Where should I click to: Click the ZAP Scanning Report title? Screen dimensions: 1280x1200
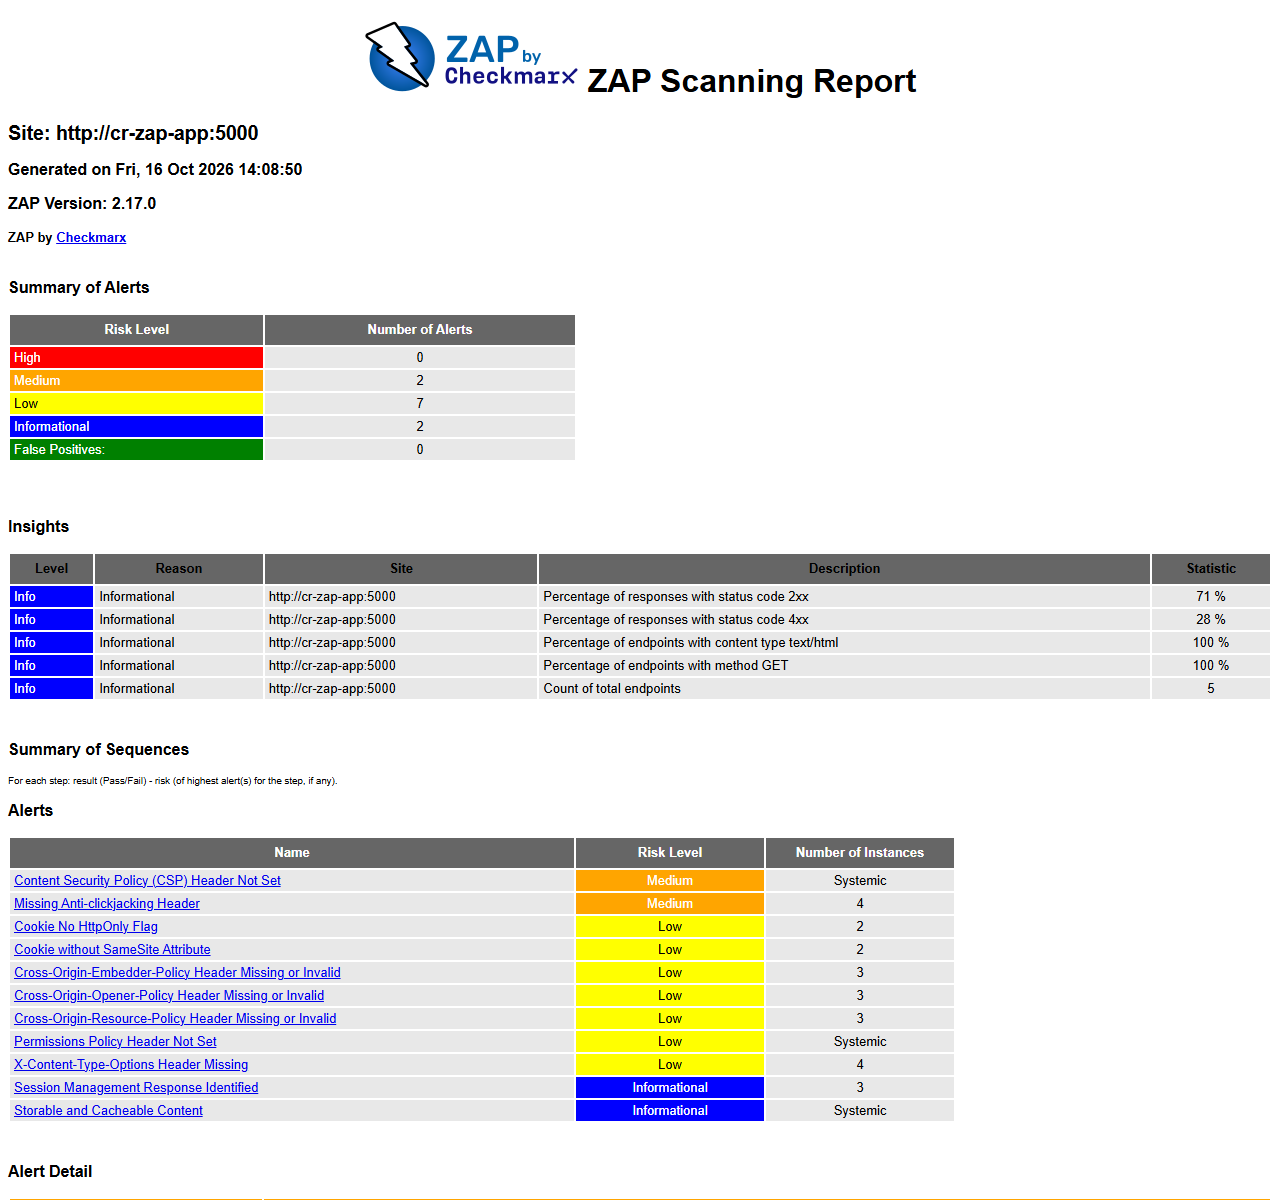tap(752, 80)
